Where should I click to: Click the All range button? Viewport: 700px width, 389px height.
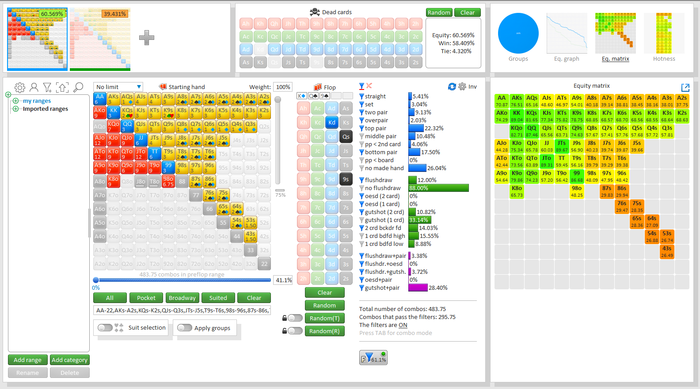click(x=109, y=298)
